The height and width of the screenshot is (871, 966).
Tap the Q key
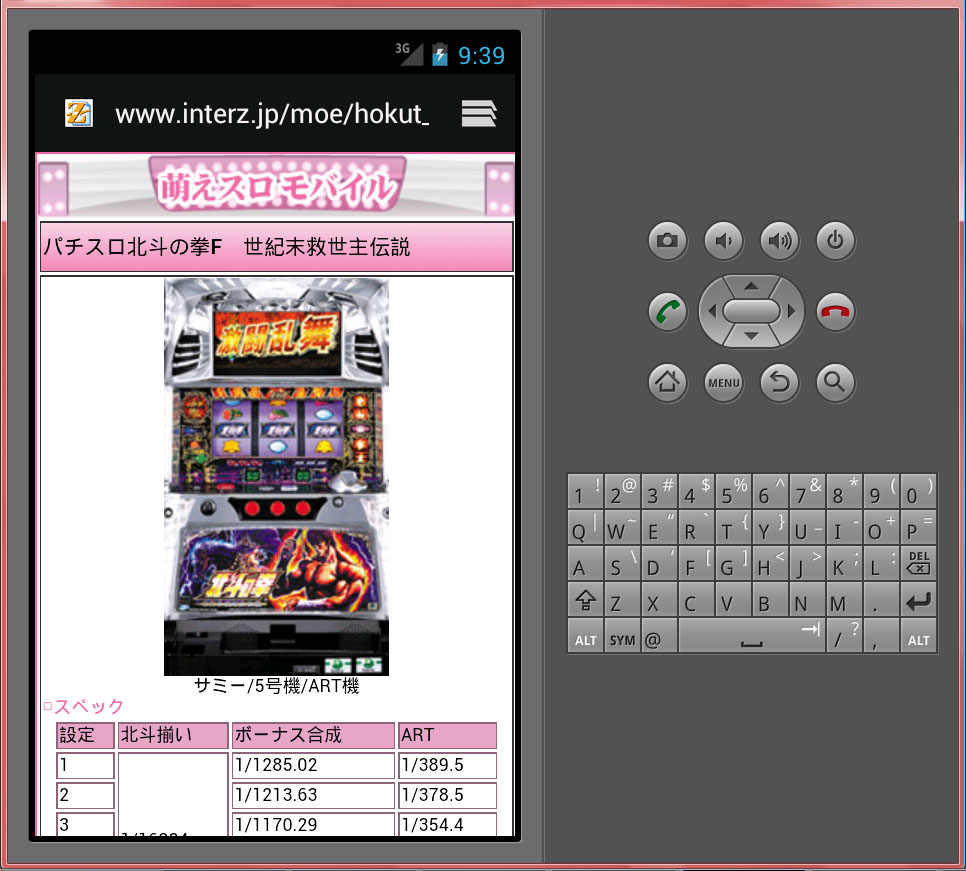(x=585, y=527)
